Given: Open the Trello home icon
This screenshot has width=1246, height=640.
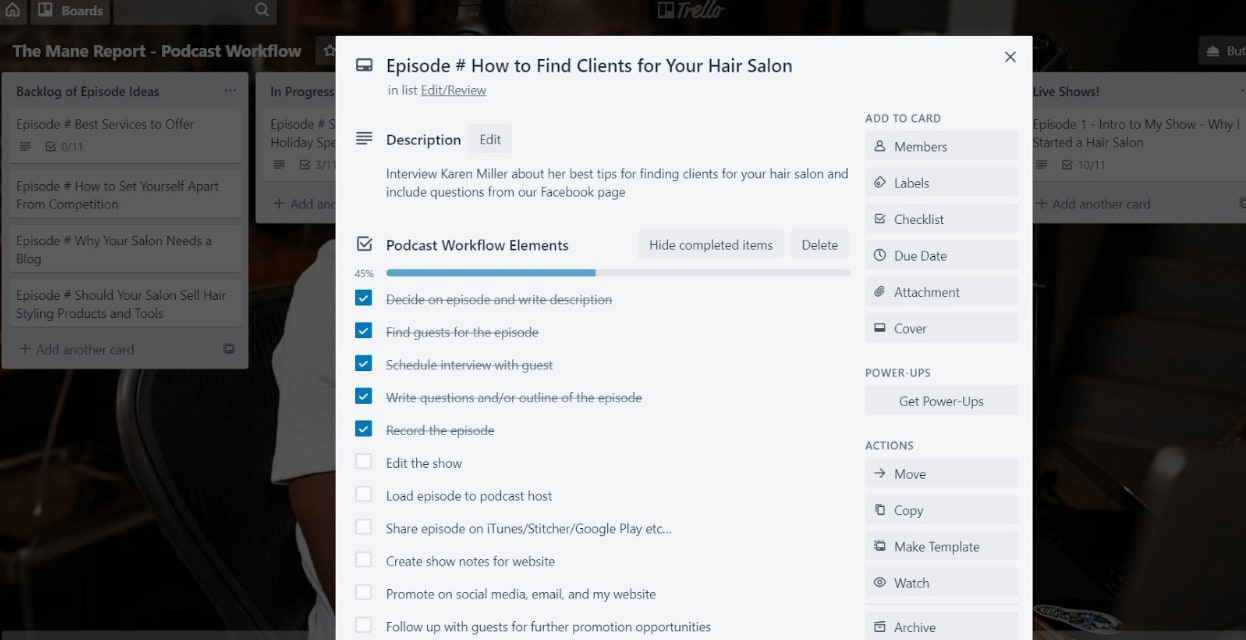Looking at the screenshot, I should tap(12, 11).
